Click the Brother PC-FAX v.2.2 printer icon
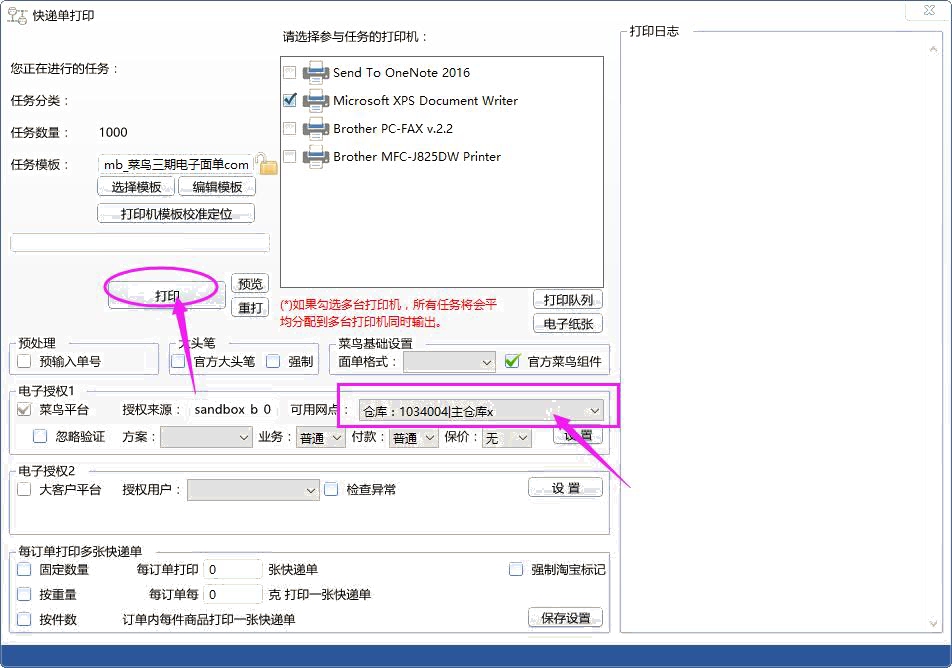 [x=316, y=128]
